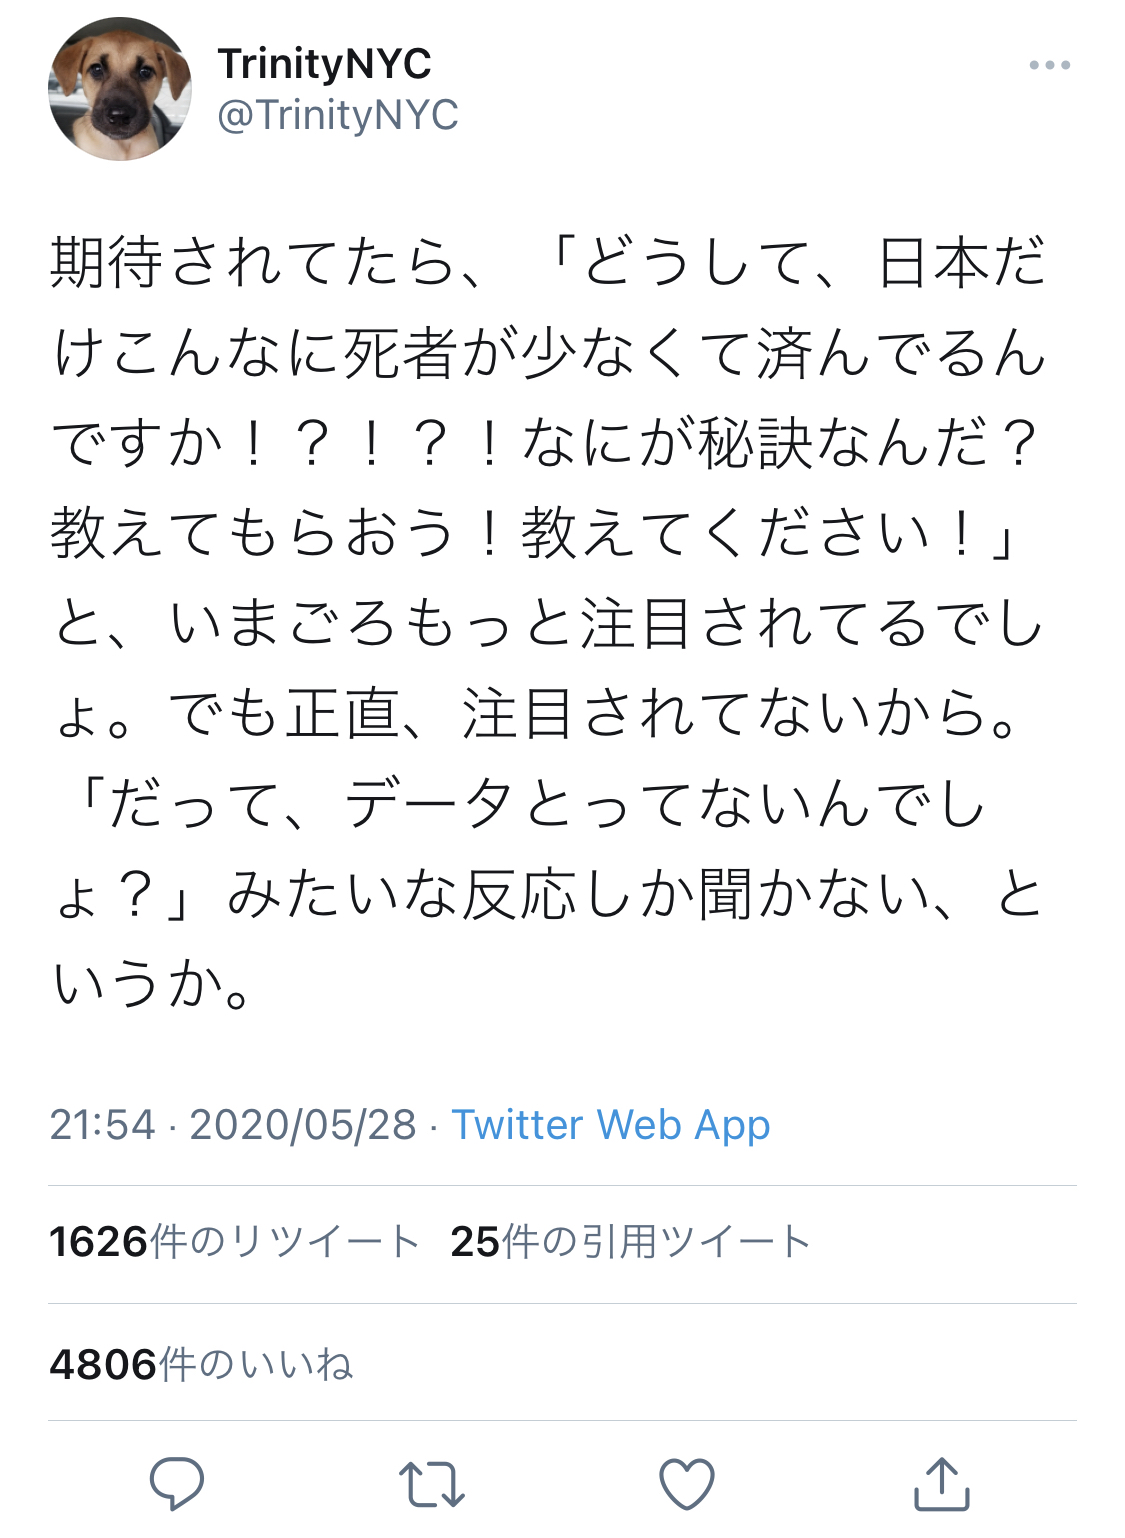Tap the @TrinityNYC handle
The width and height of the screenshot is (1125, 1538).
coord(338,115)
